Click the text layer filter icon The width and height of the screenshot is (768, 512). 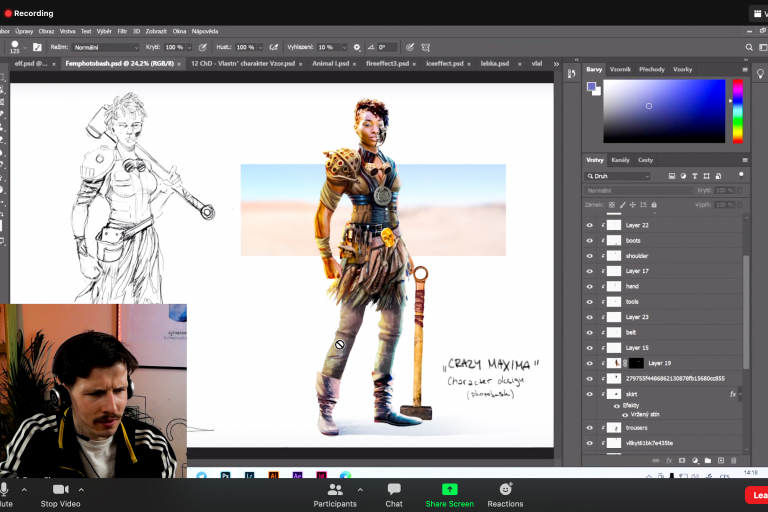tap(696, 176)
